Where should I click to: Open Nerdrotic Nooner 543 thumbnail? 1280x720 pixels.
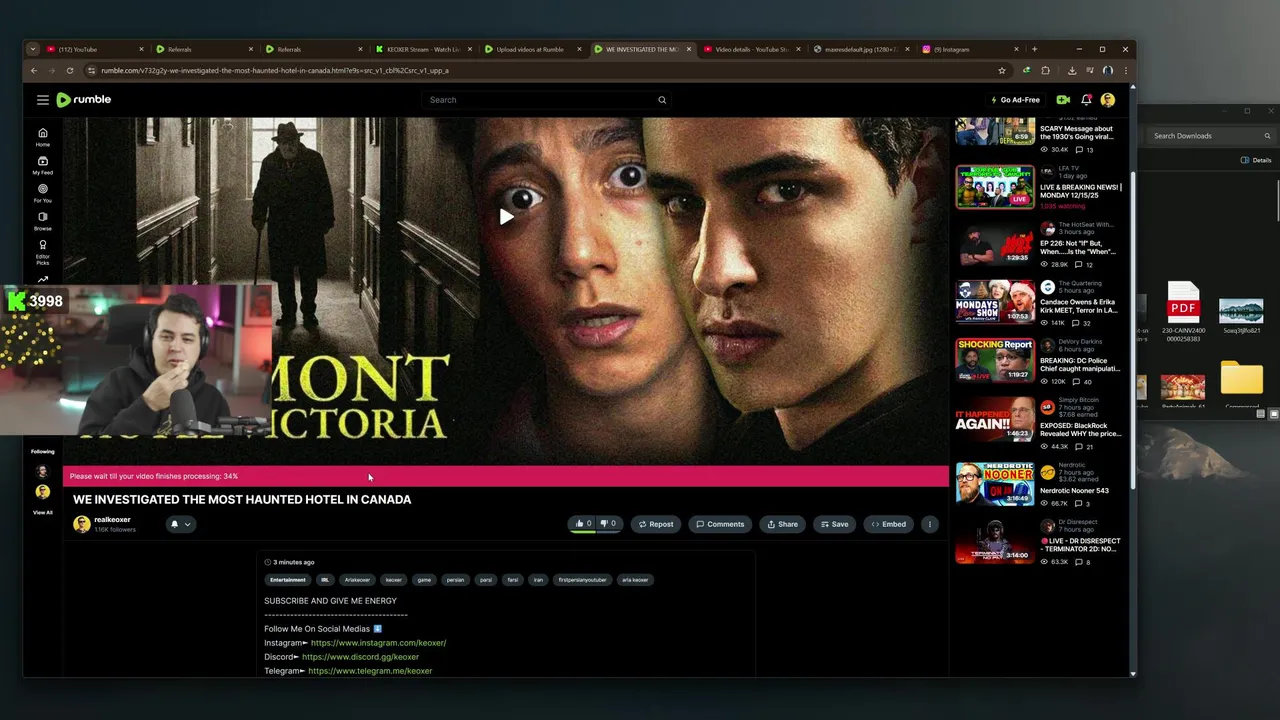point(995,484)
